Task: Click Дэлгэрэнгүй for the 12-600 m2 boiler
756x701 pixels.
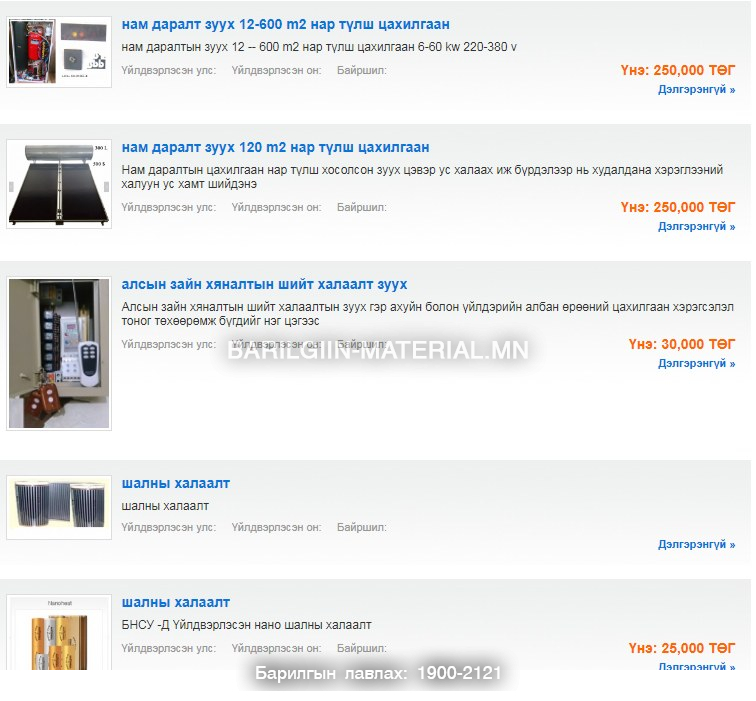Action: coord(696,89)
